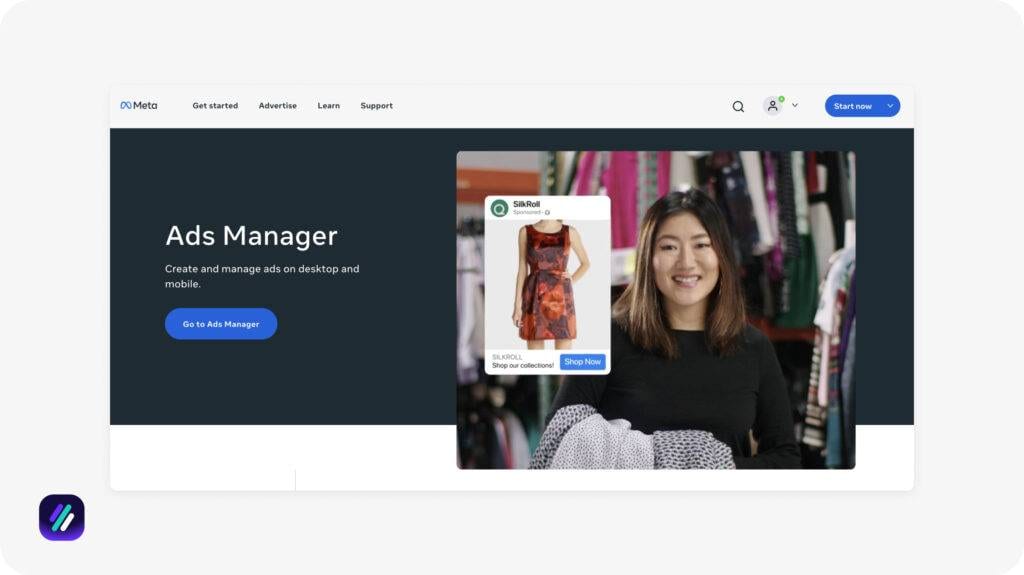Click the Ads Manager heading
Image resolution: width=1024 pixels, height=575 pixels.
click(251, 235)
